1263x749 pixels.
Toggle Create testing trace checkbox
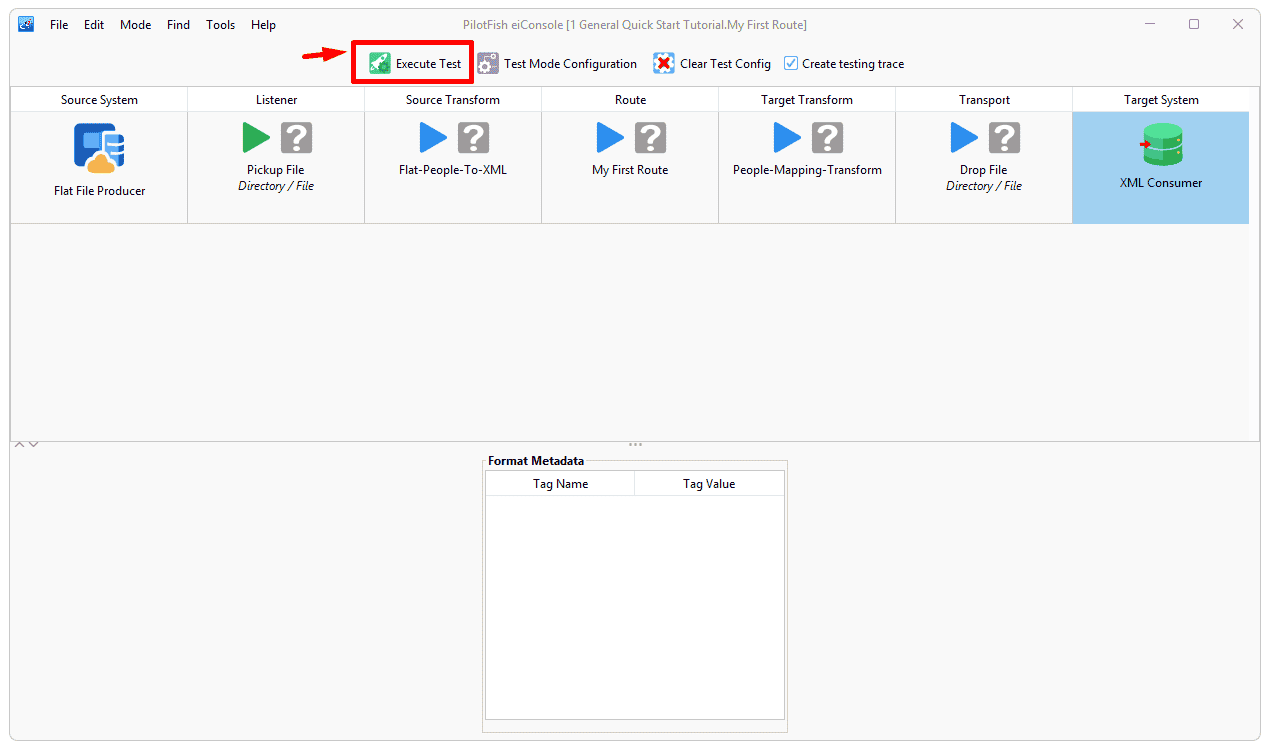click(x=791, y=63)
